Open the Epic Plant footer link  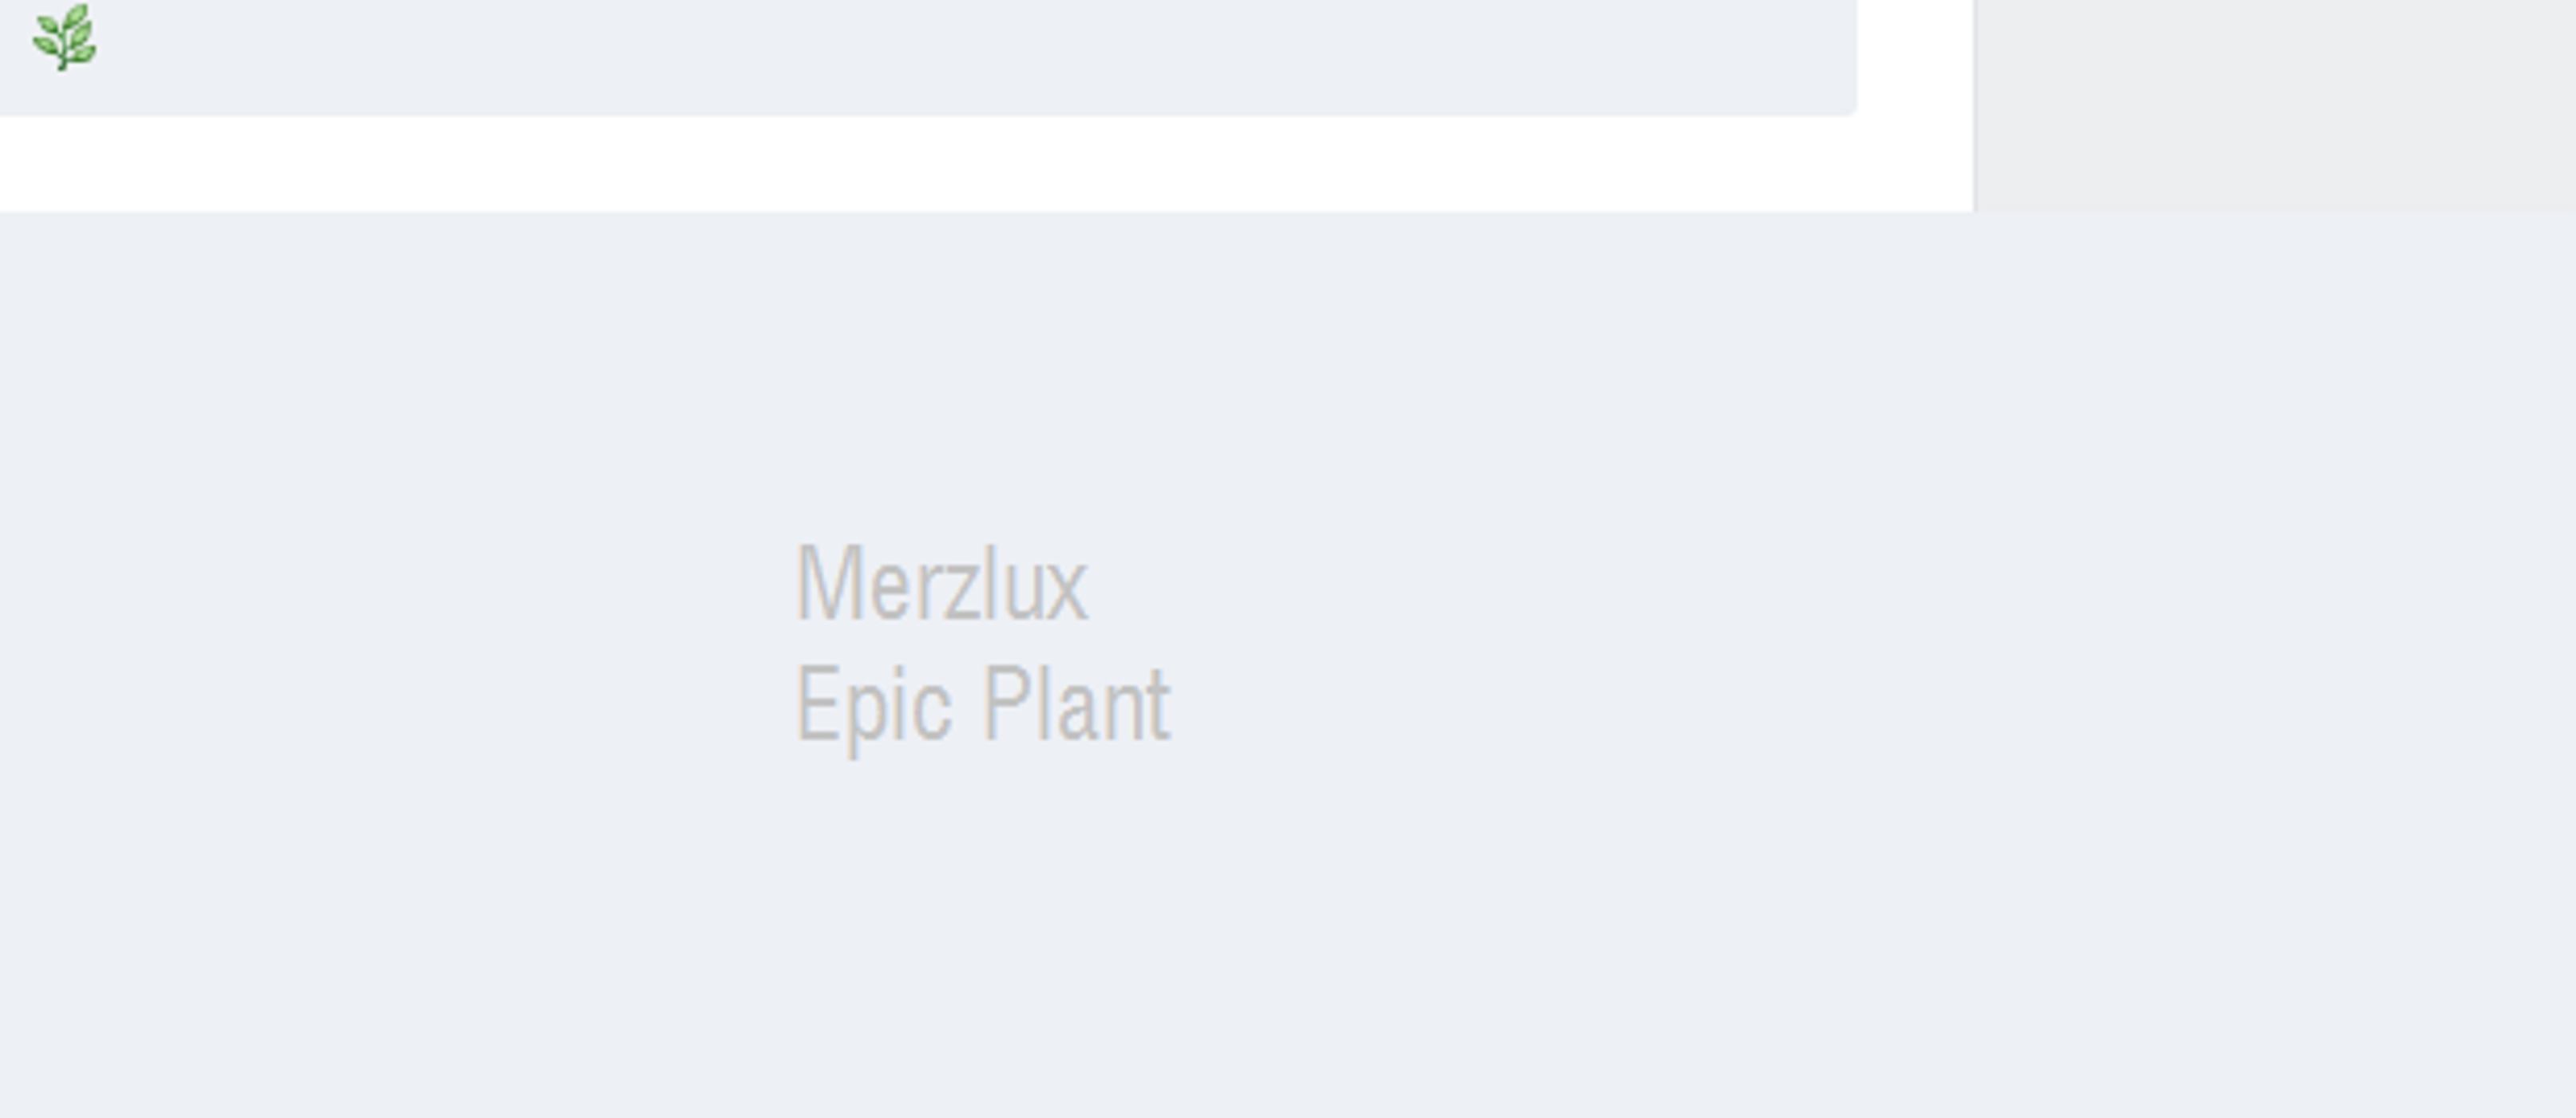(982, 706)
